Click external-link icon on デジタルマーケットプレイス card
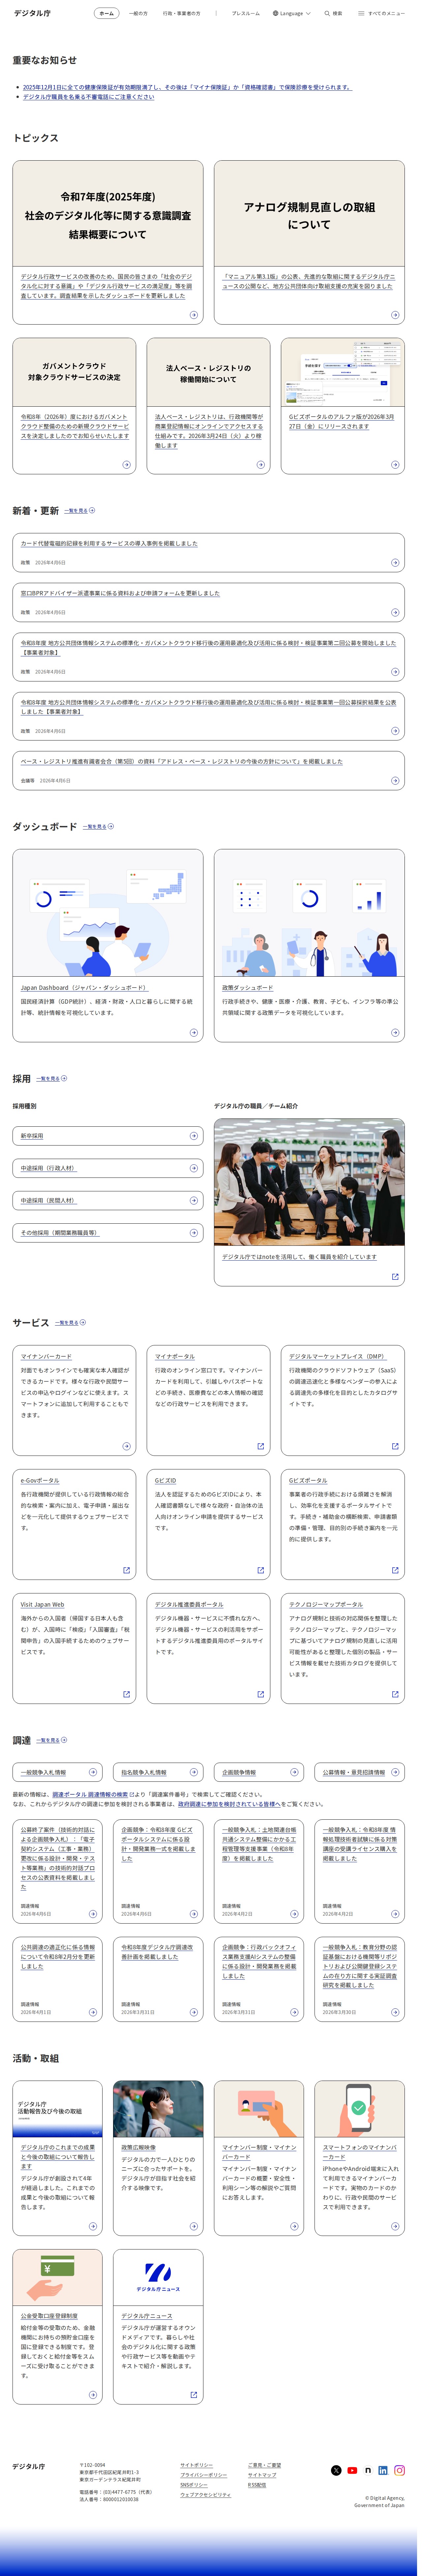The image size is (422, 2576). [x=395, y=1446]
